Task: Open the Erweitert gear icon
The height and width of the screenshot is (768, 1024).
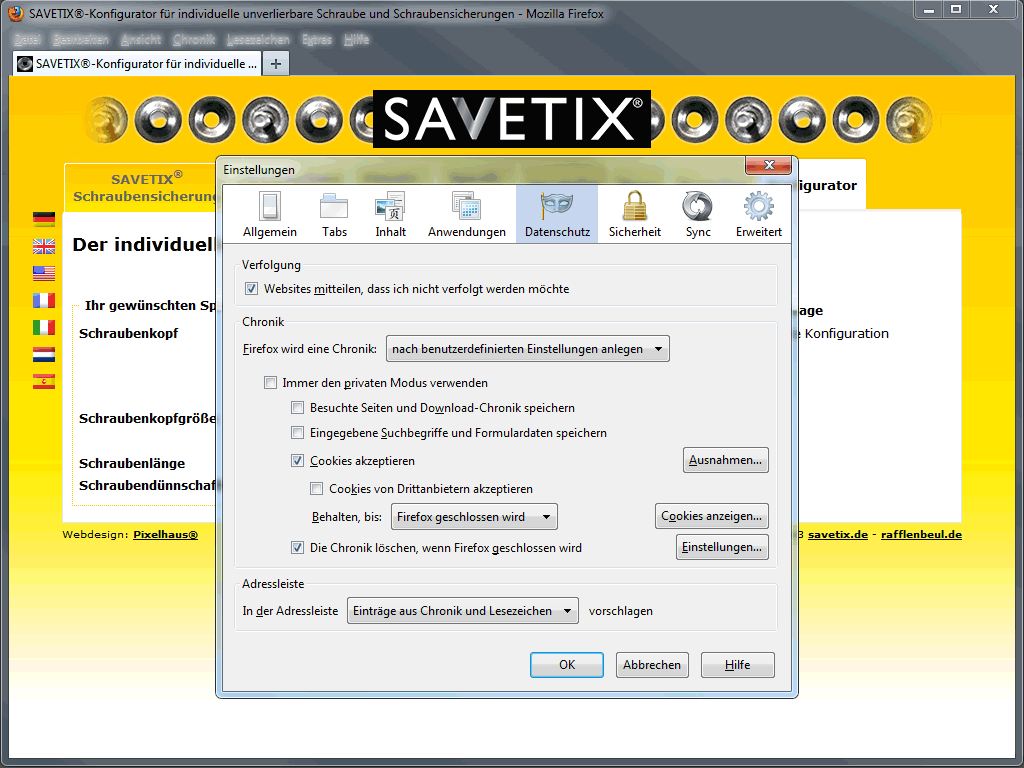Action: [758, 214]
